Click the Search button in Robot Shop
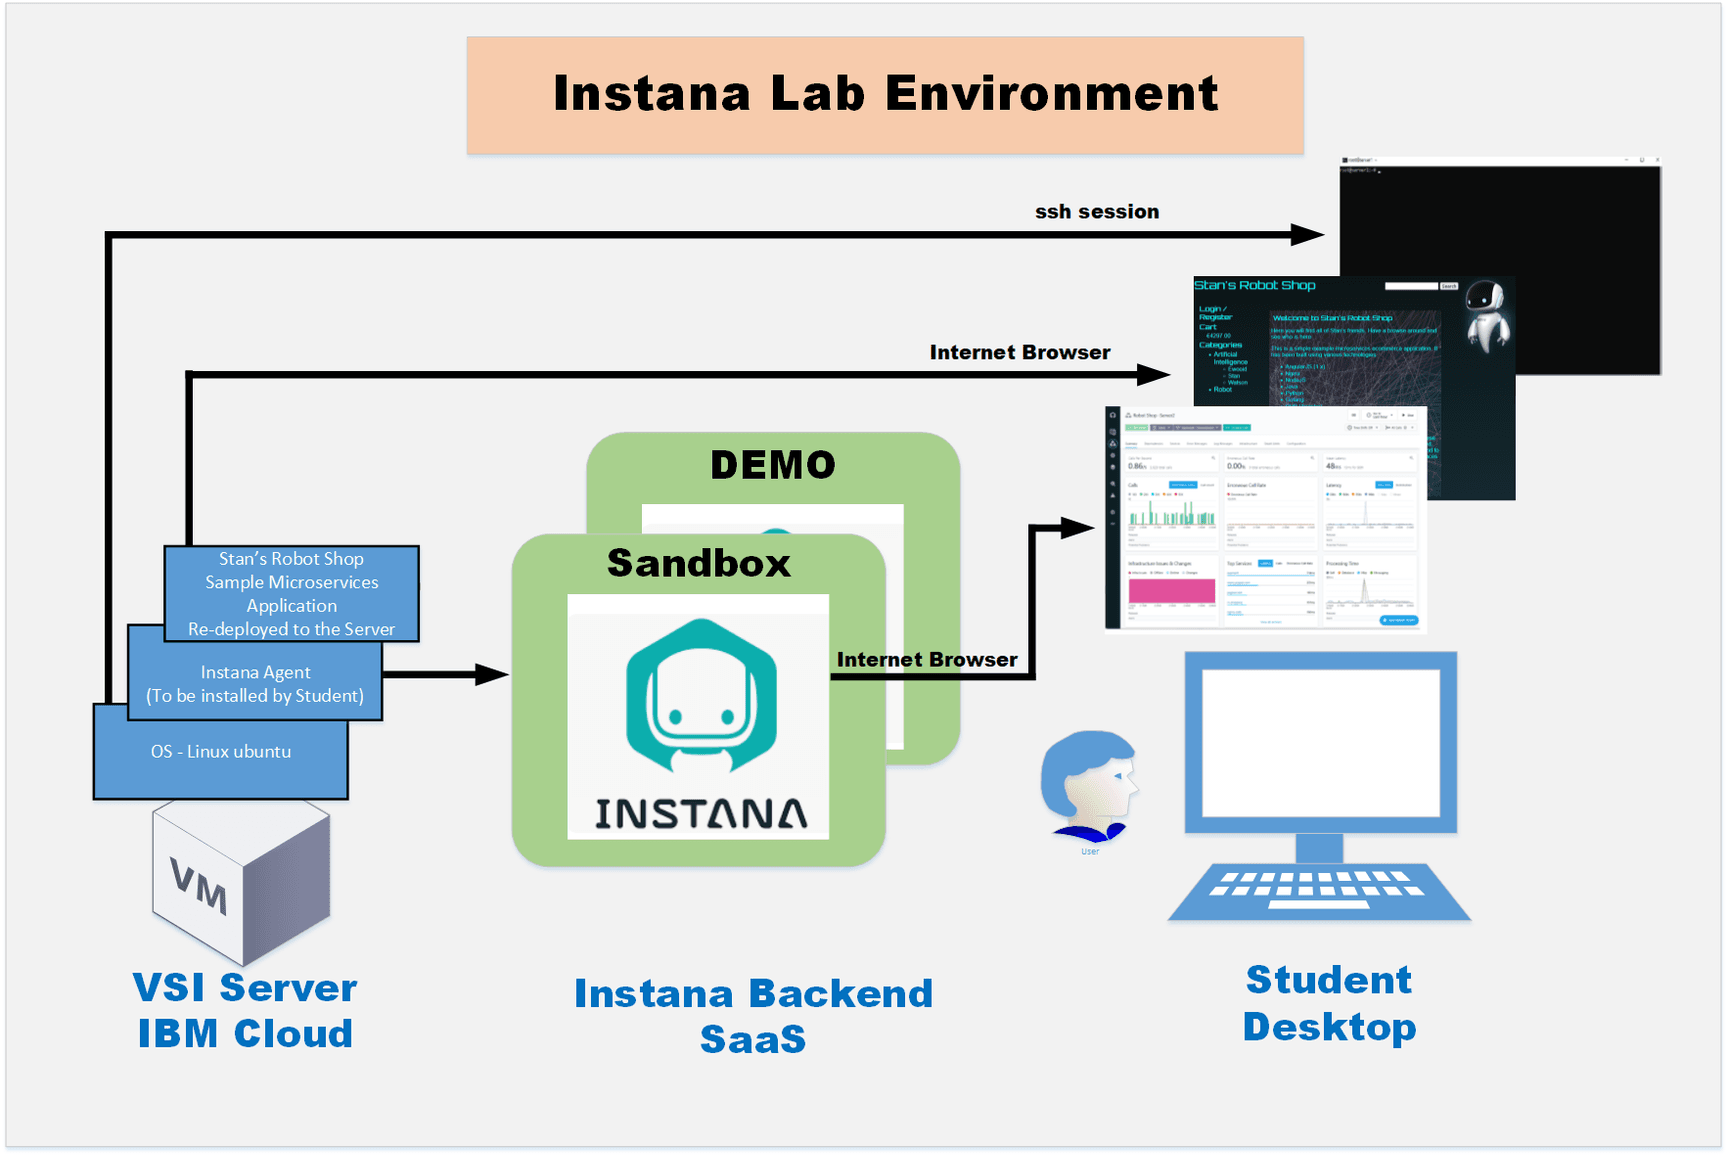Screen dimensions: 1728x1156 tap(1448, 286)
